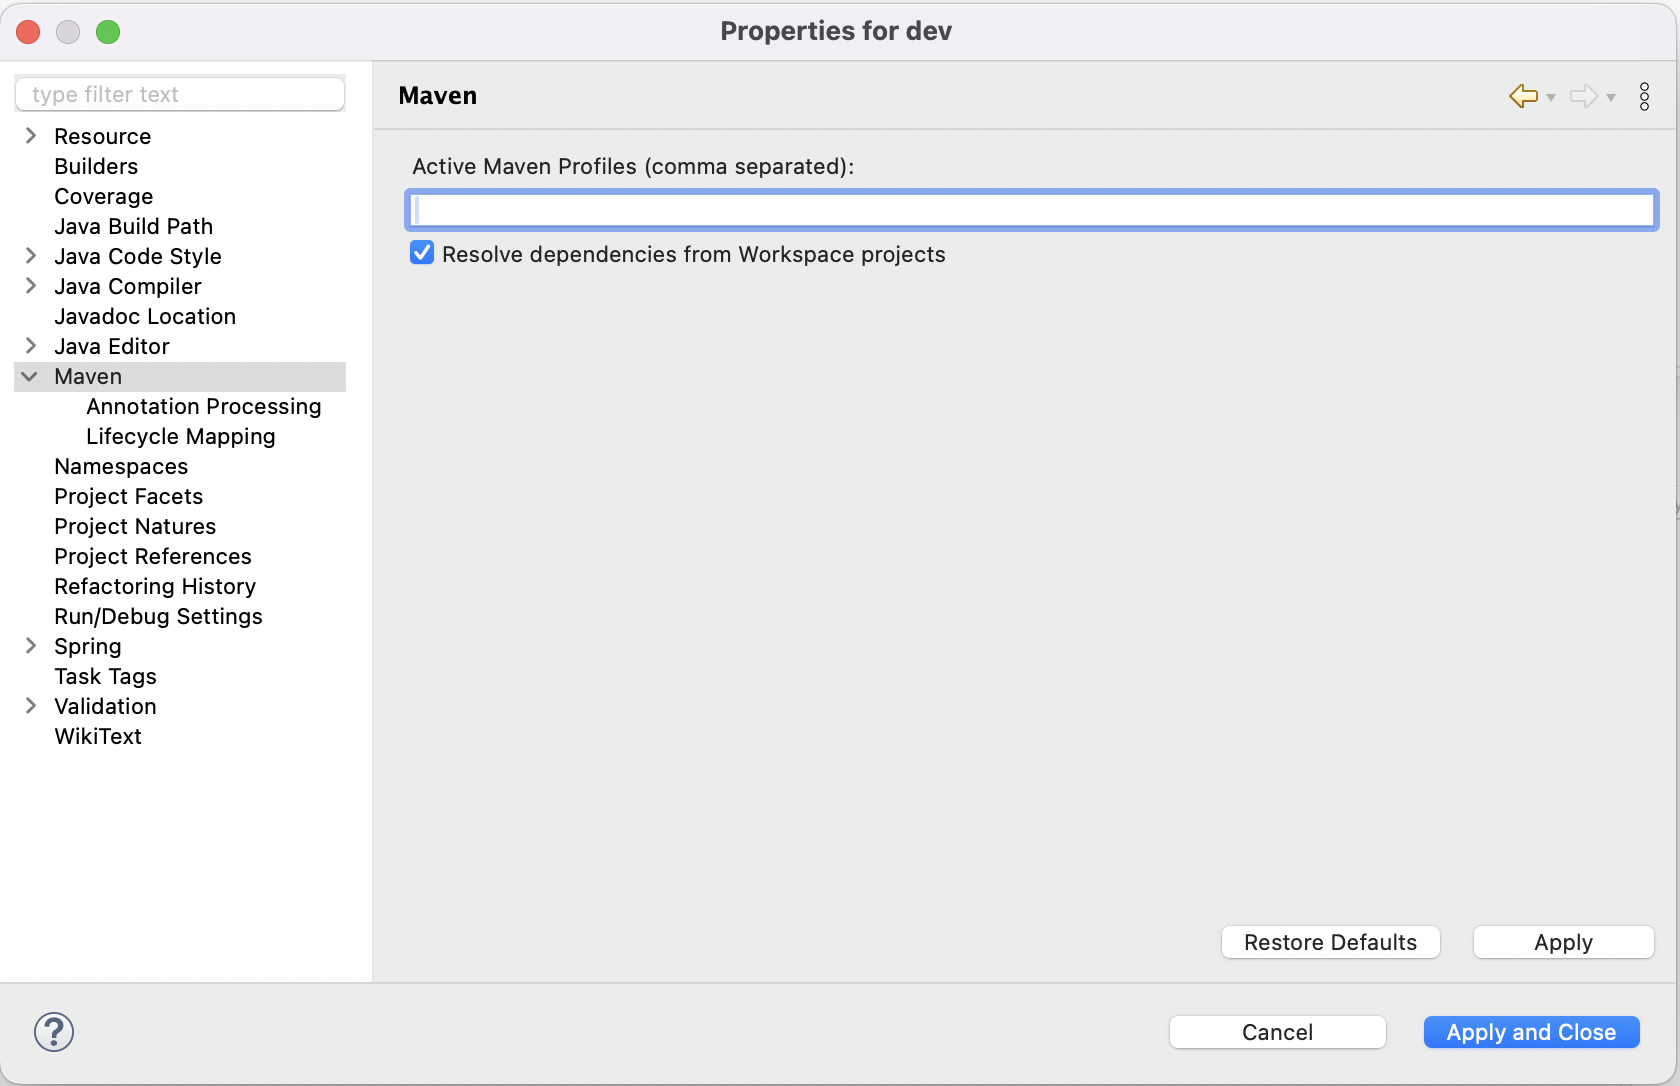1680x1086 pixels.
Task: Toggle Resolve dependencies from Workspace projects
Action: (422, 253)
